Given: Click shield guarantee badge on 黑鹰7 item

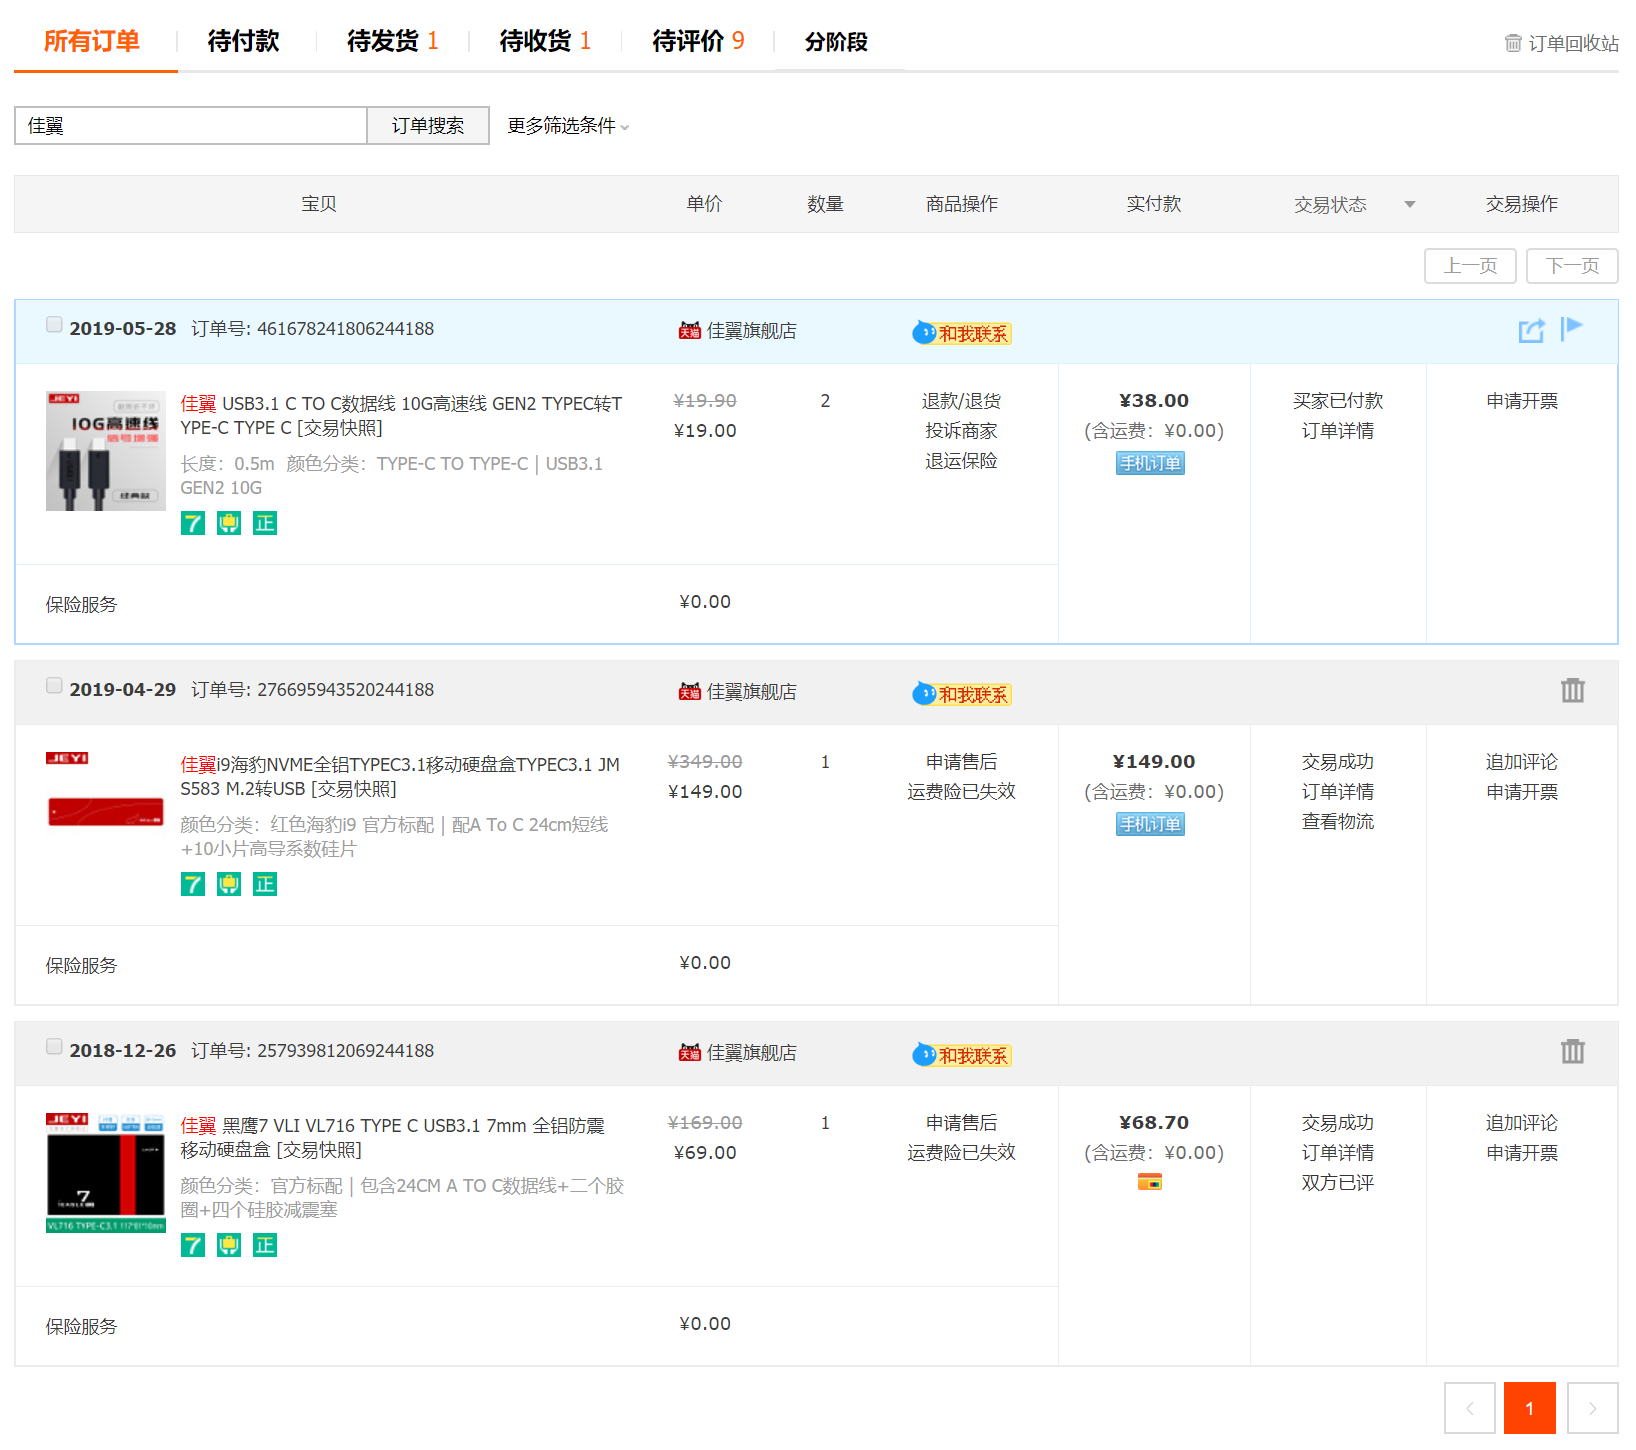Looking at the screenshot, I should coord(229,1245).
